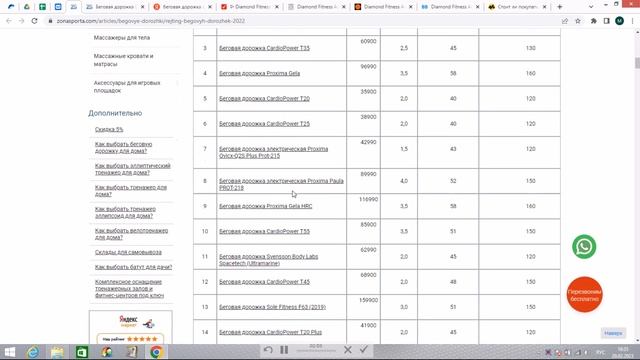Open CardioPower T25 treadmill link
The width and height of the screenshot is (640, 360).
point(264,124)
